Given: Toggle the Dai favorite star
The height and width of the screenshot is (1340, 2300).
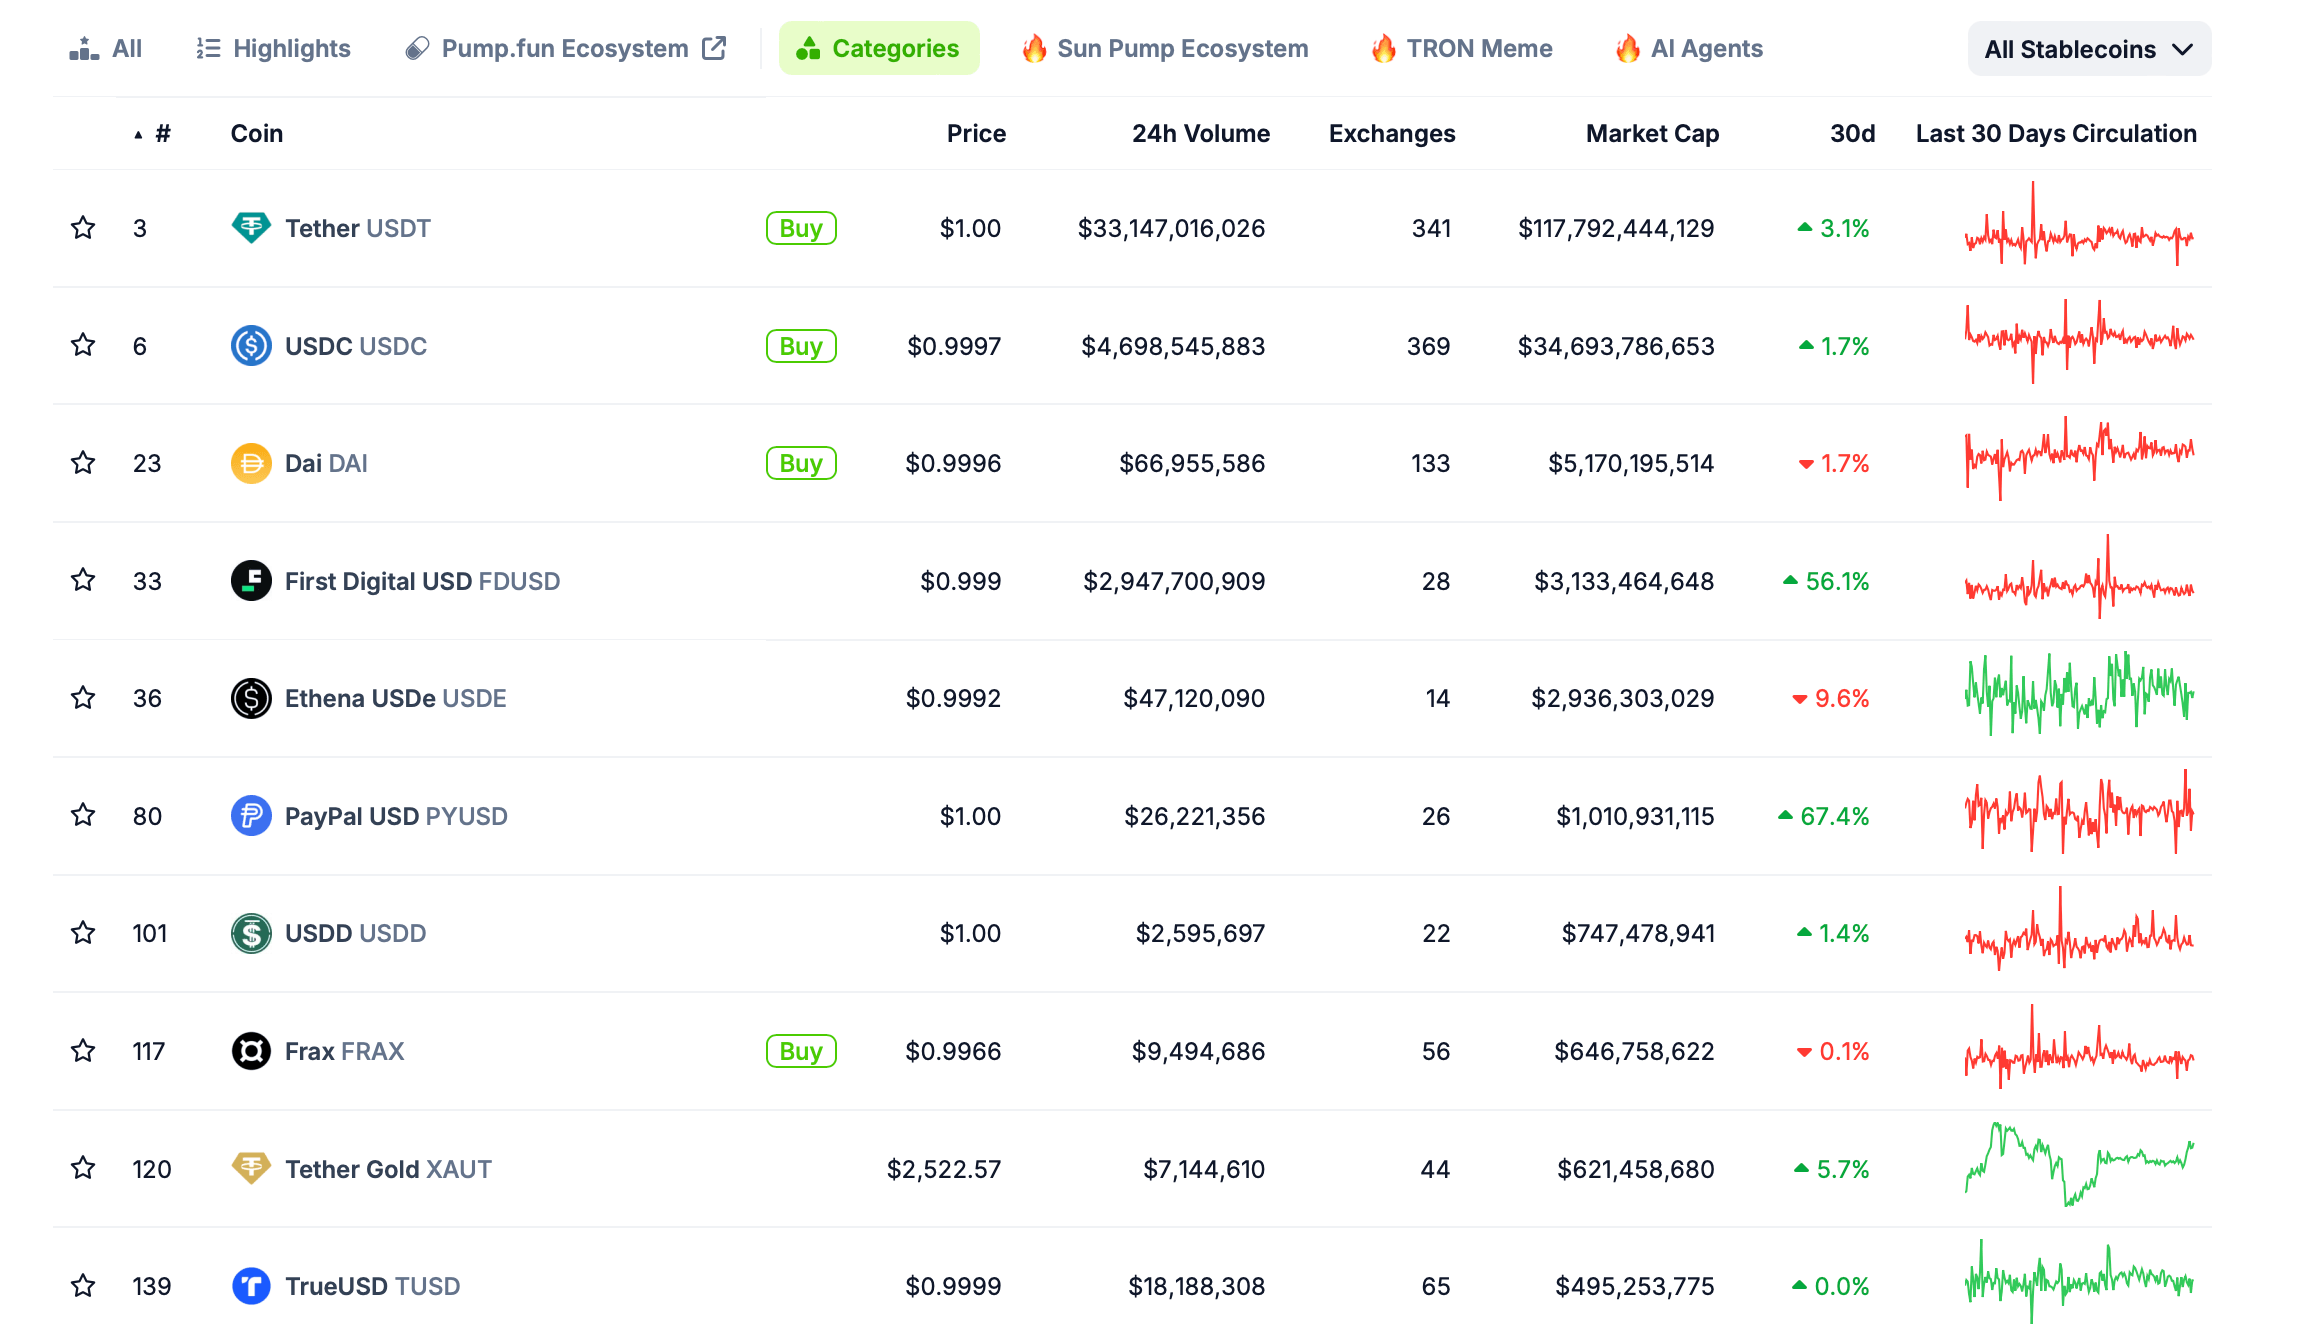Looking at the screenshot, I should [83, 463].
